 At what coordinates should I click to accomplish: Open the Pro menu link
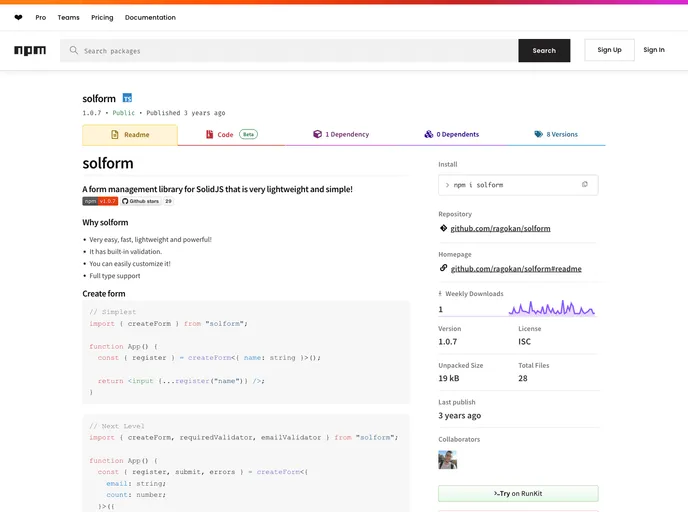(x=41, y=18)
